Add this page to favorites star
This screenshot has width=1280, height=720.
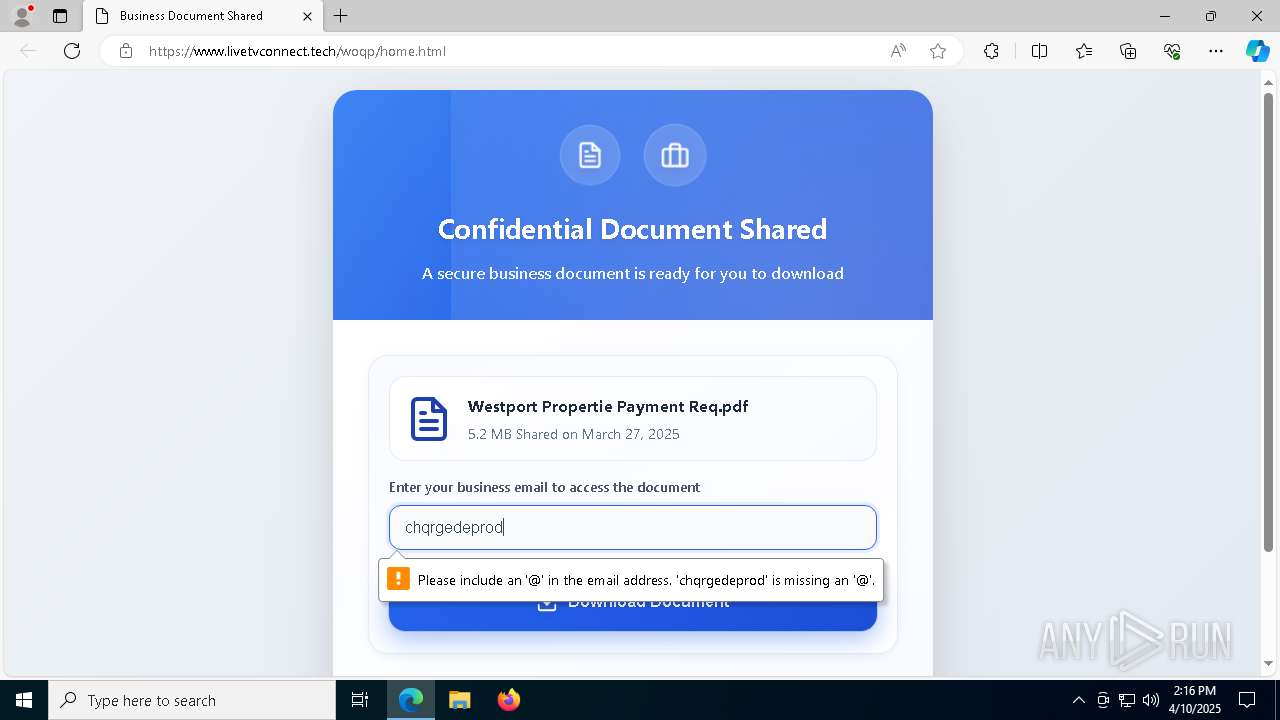[x=938, y=51]
